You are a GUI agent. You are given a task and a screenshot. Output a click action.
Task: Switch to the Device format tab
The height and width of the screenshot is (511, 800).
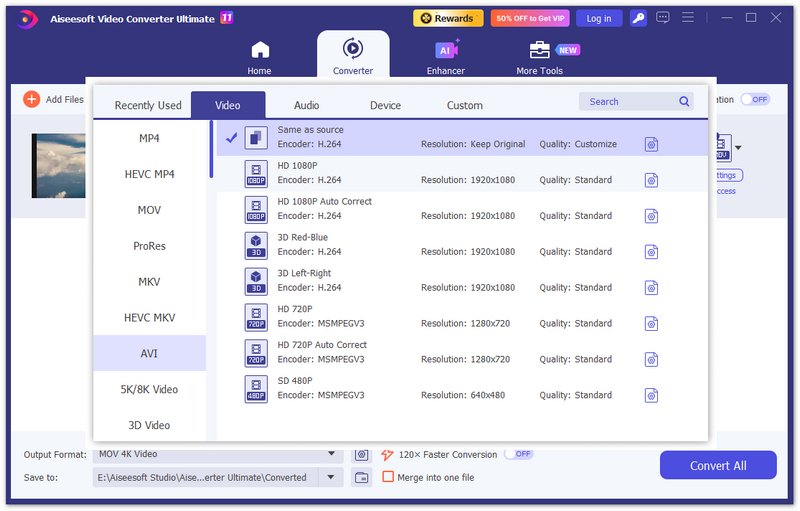pos(385,105)
